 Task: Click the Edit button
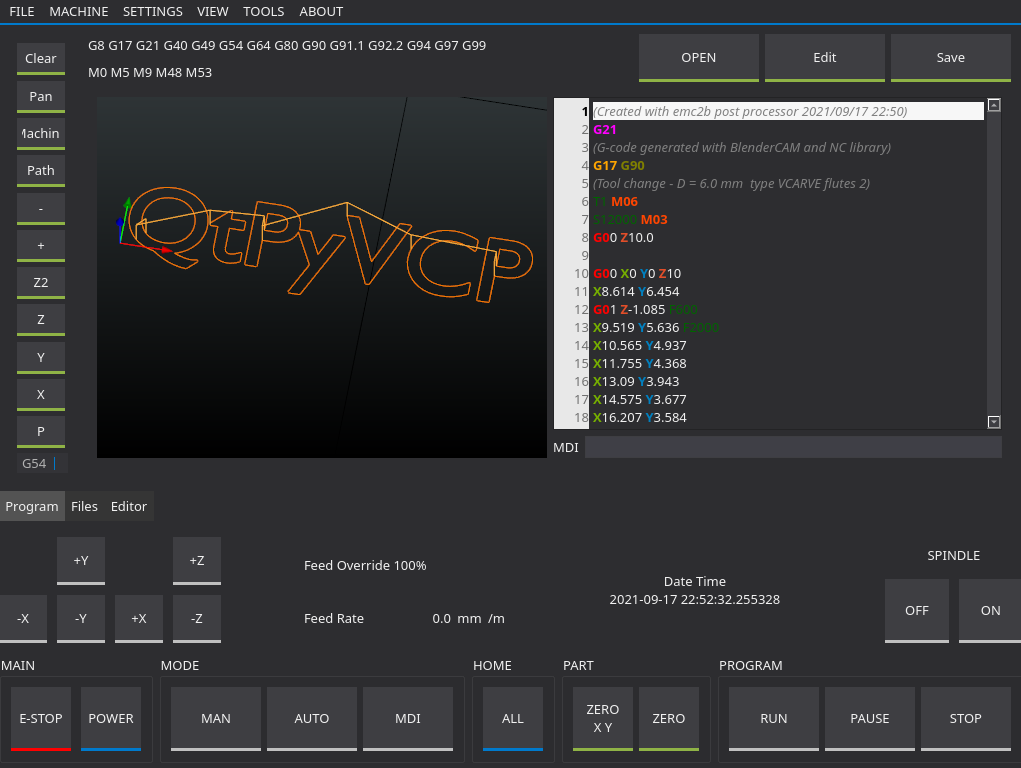(824, 58)
